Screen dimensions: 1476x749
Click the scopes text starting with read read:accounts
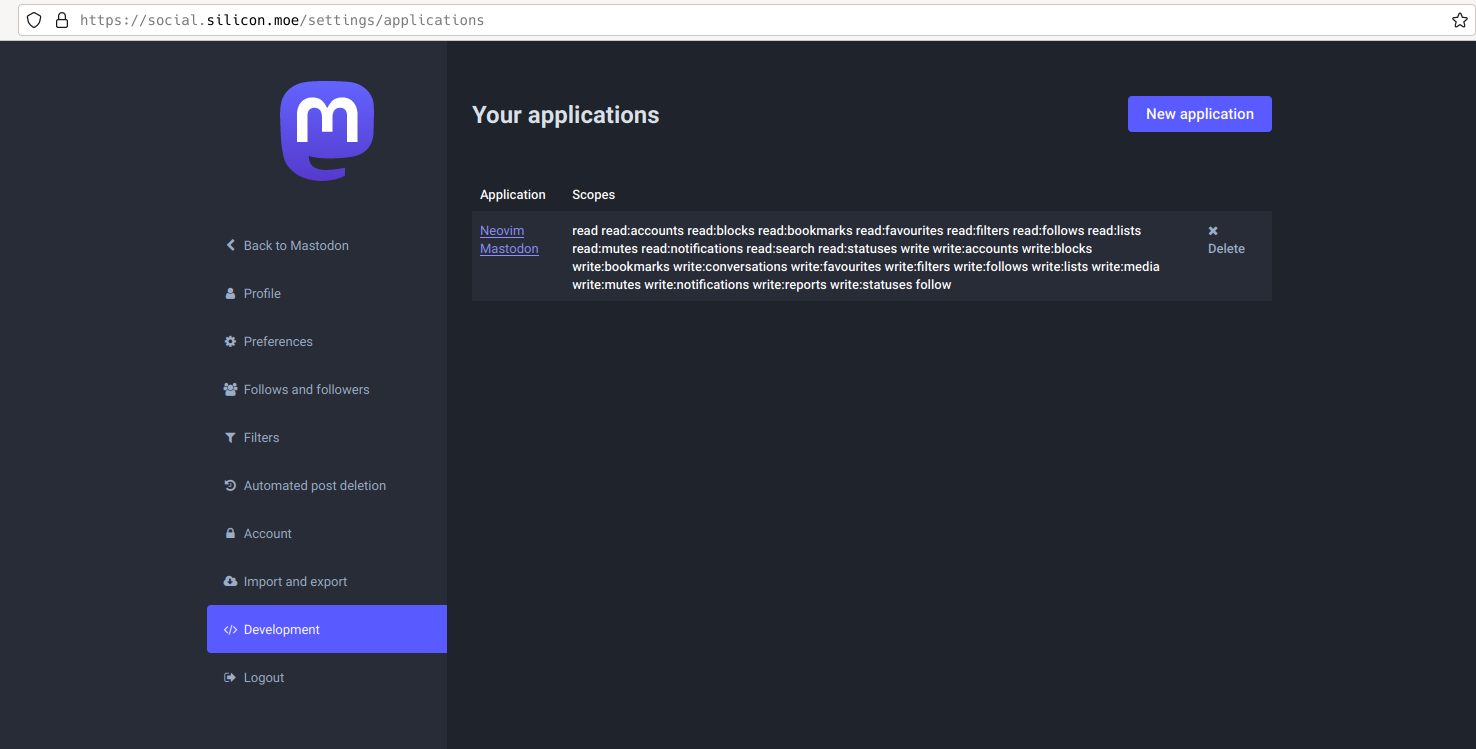(866, 258)
